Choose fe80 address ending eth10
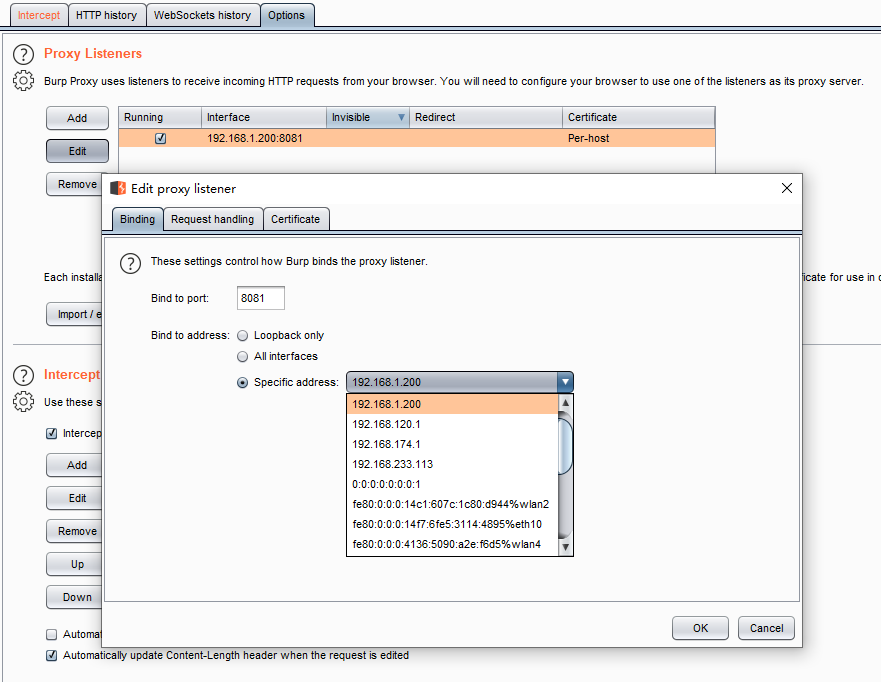 tap(452, 524)
